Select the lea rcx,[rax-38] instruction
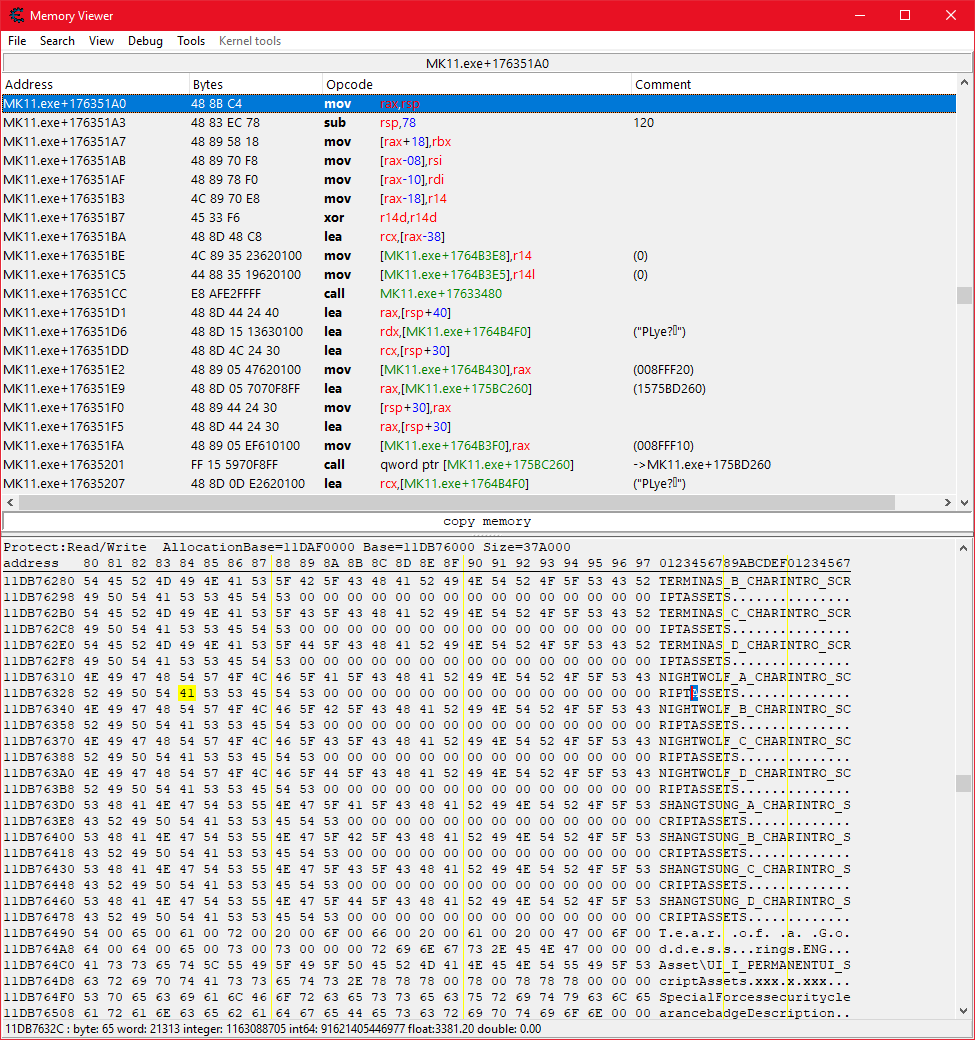This screenshot has width=975, height=1040. pos(479,237)
